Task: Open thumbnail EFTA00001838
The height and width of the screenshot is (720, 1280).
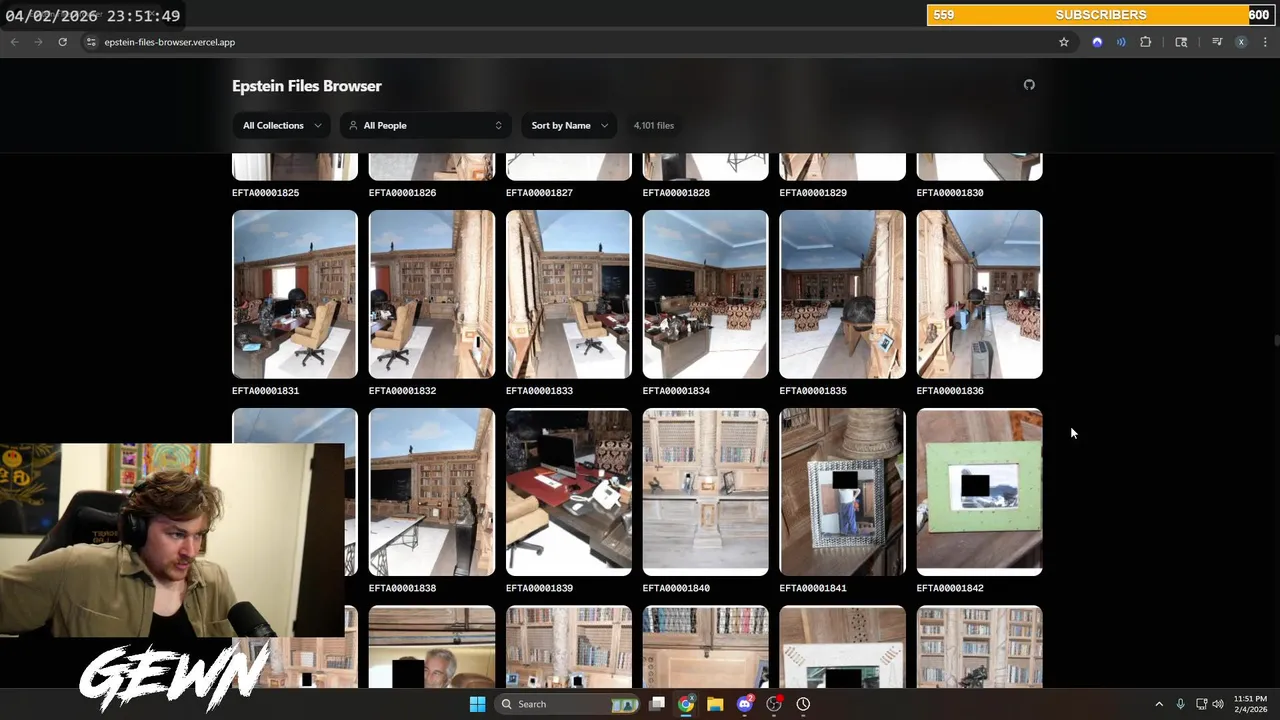Action: coord(432,492)
